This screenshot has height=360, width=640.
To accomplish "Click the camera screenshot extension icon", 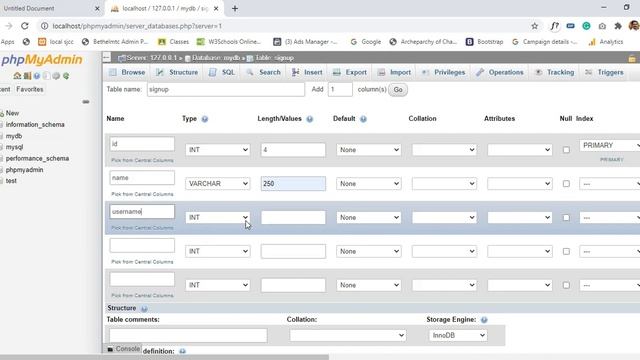I will pyautogui.click(x=602, y=26).
